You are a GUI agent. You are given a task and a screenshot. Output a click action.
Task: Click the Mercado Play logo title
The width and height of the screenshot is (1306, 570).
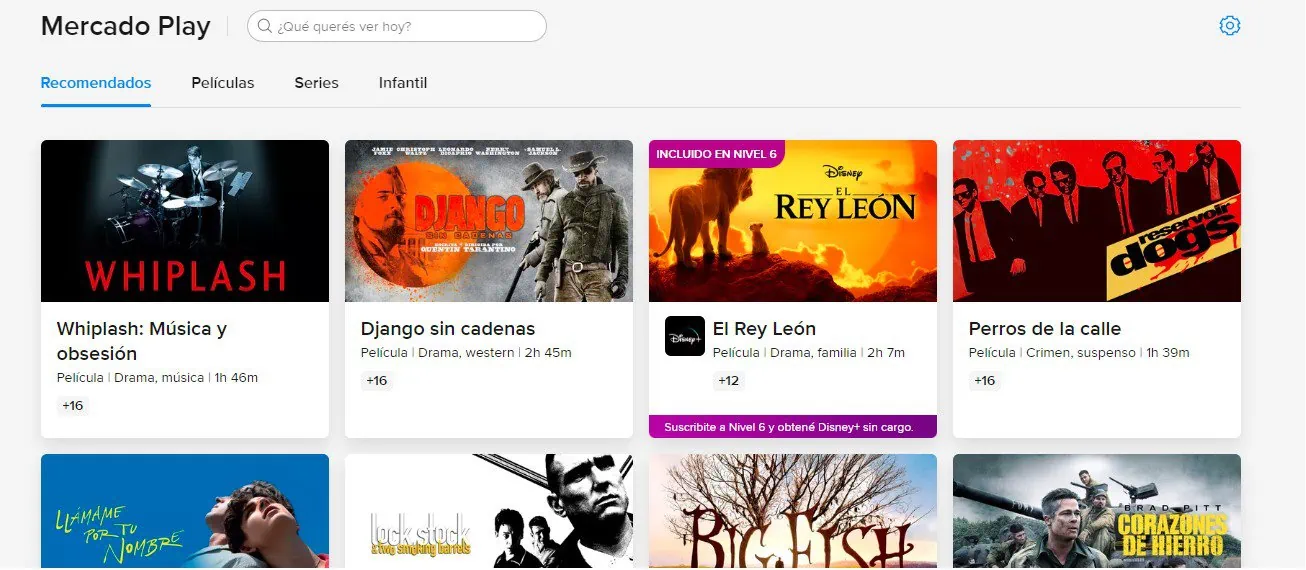coord(126,26)
